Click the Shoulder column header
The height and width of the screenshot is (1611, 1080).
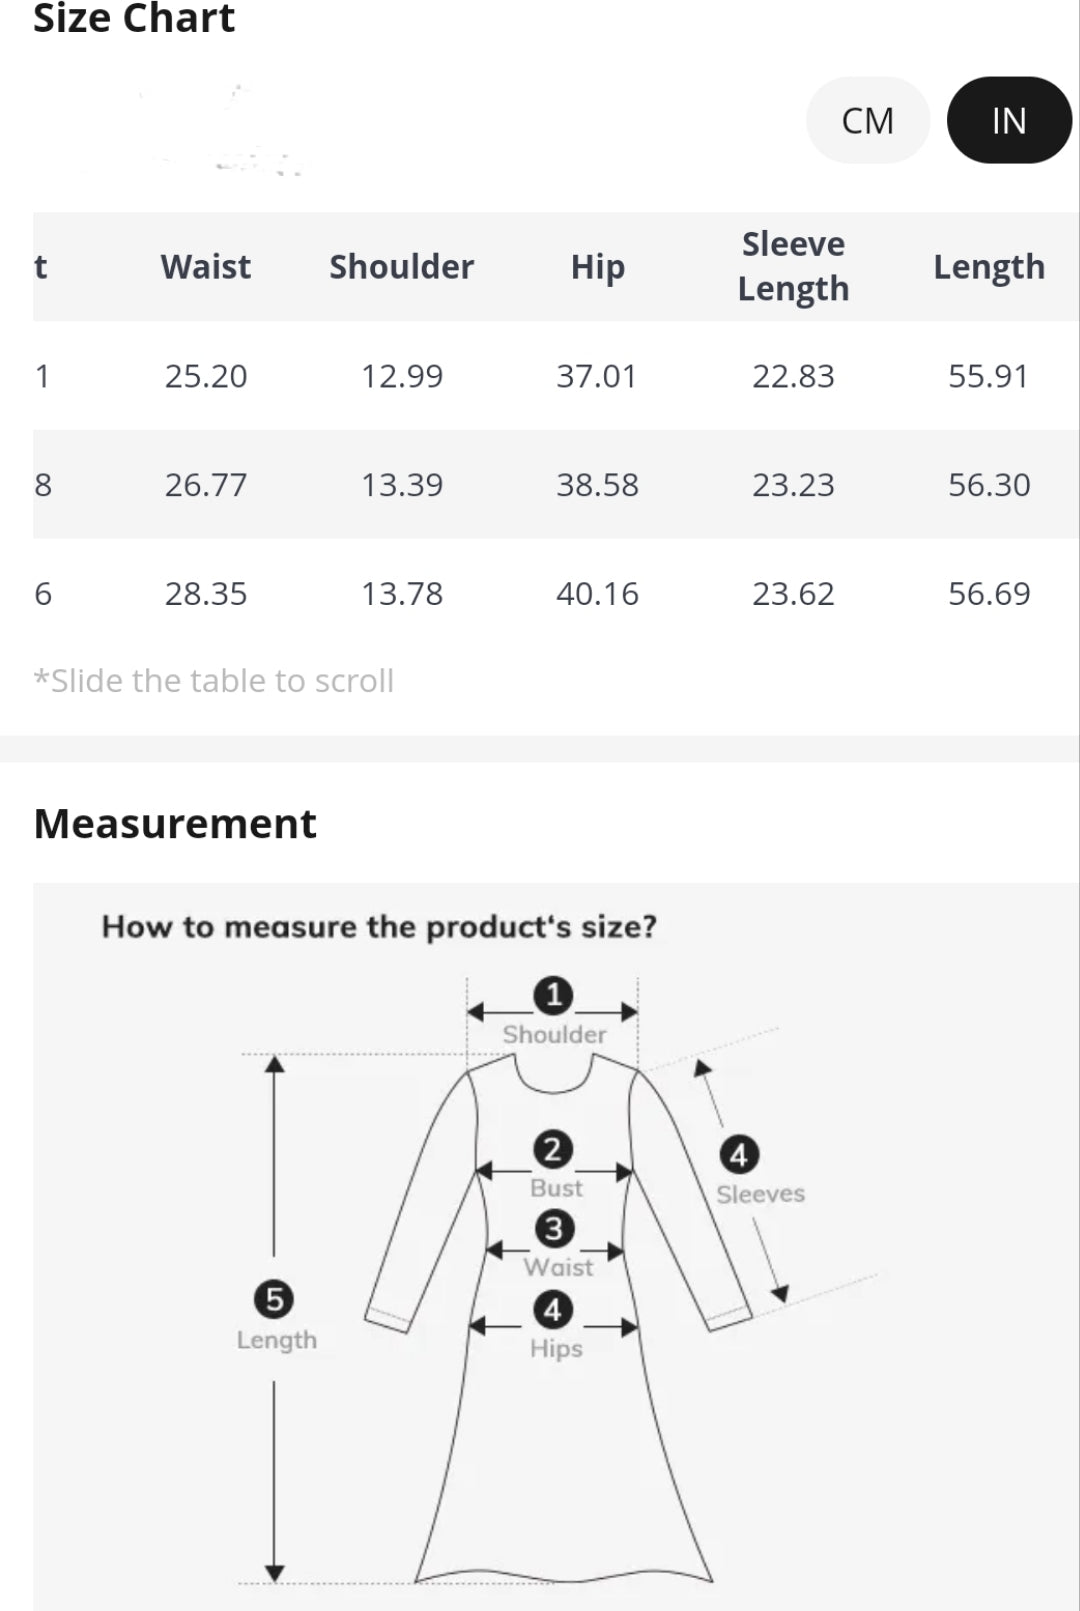click(401, 267)
